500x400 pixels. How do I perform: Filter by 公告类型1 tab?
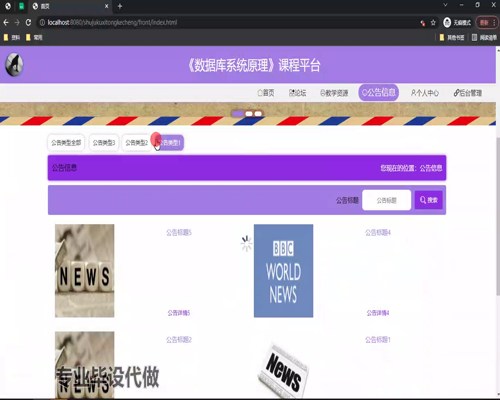point(169,143)
